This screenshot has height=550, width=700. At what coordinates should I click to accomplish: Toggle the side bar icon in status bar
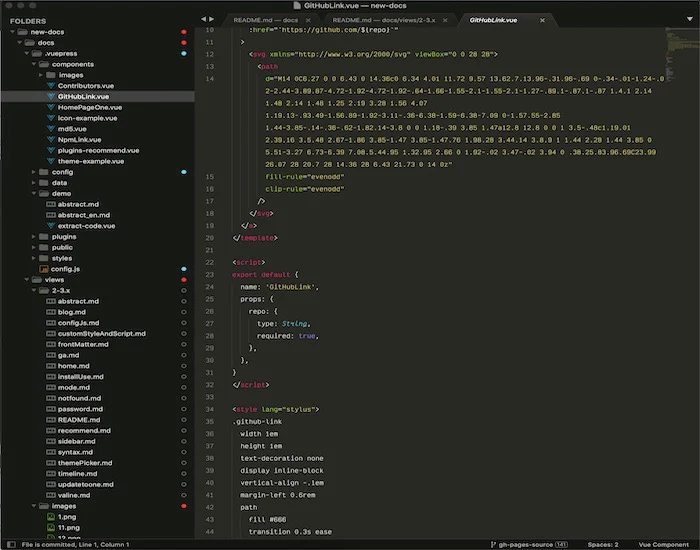click(x=12, y=544)
